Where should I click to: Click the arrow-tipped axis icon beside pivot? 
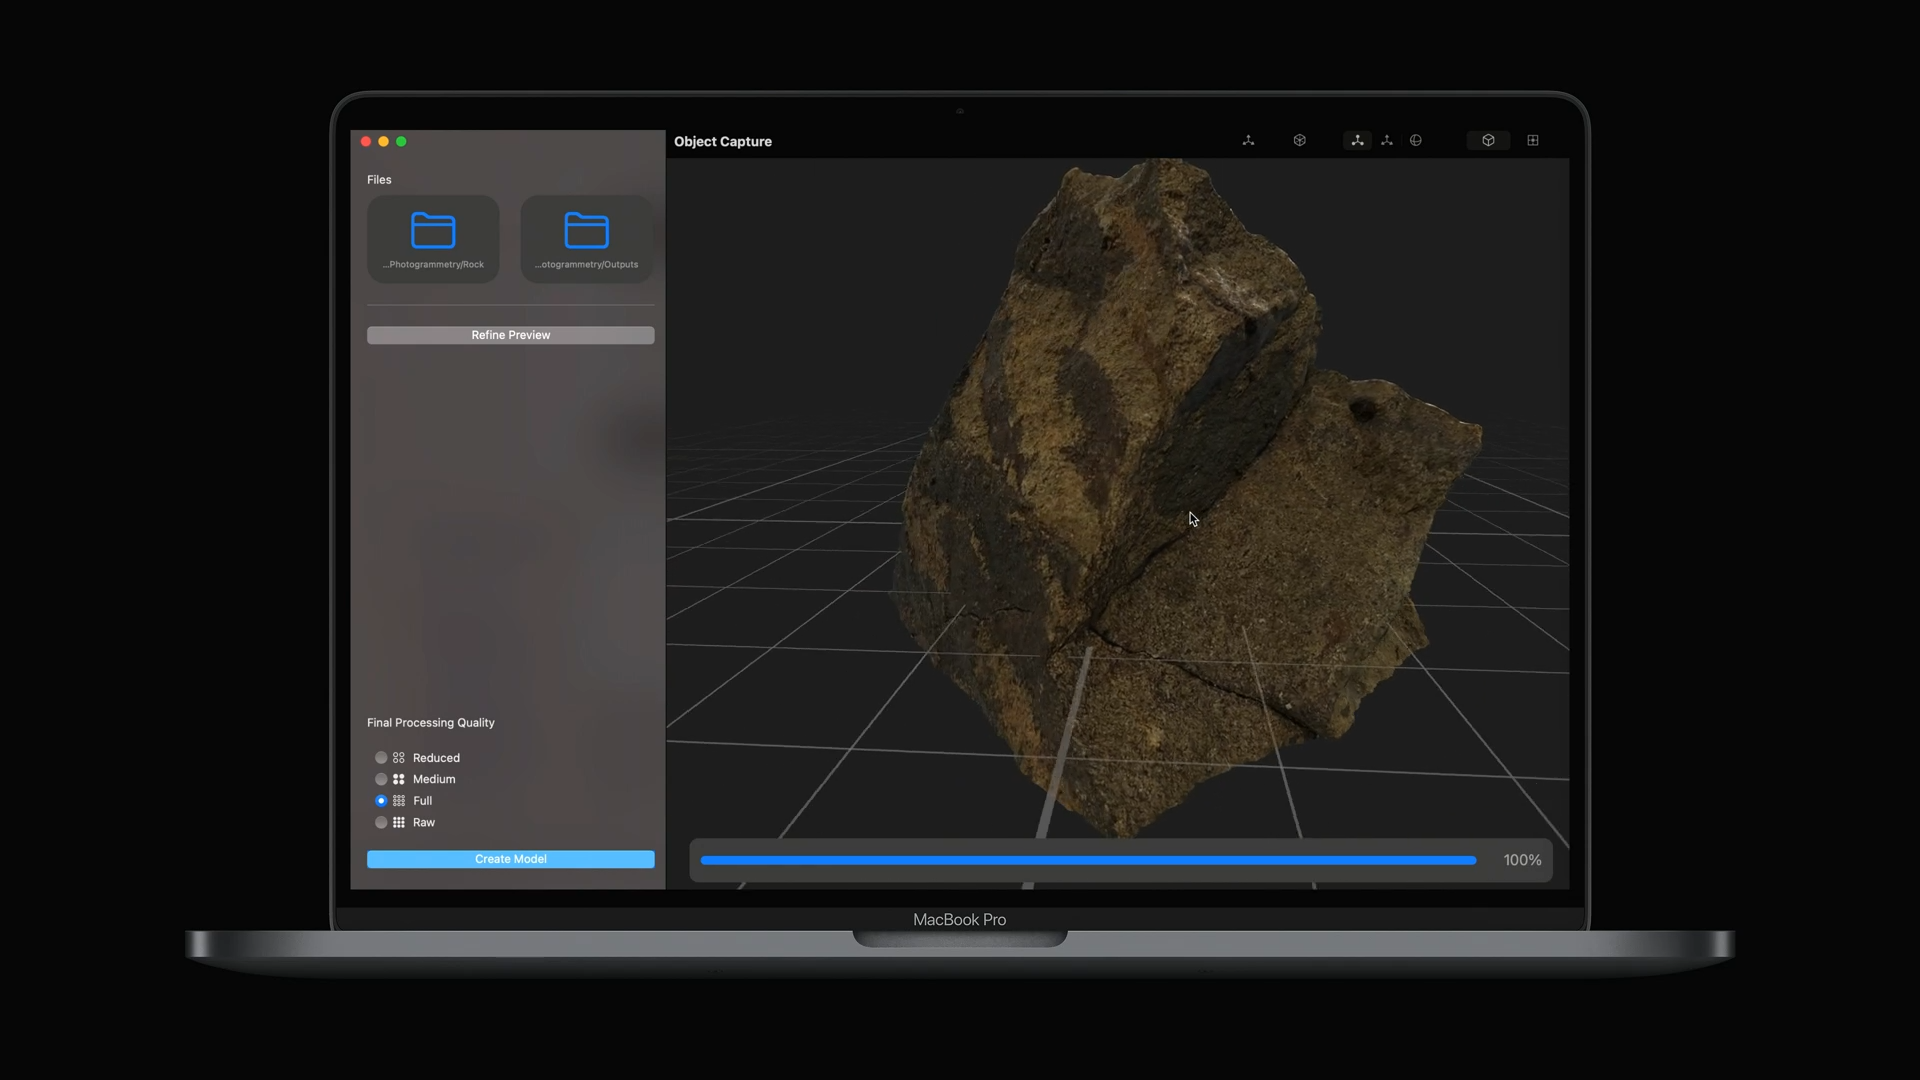tap(1387, 141)
